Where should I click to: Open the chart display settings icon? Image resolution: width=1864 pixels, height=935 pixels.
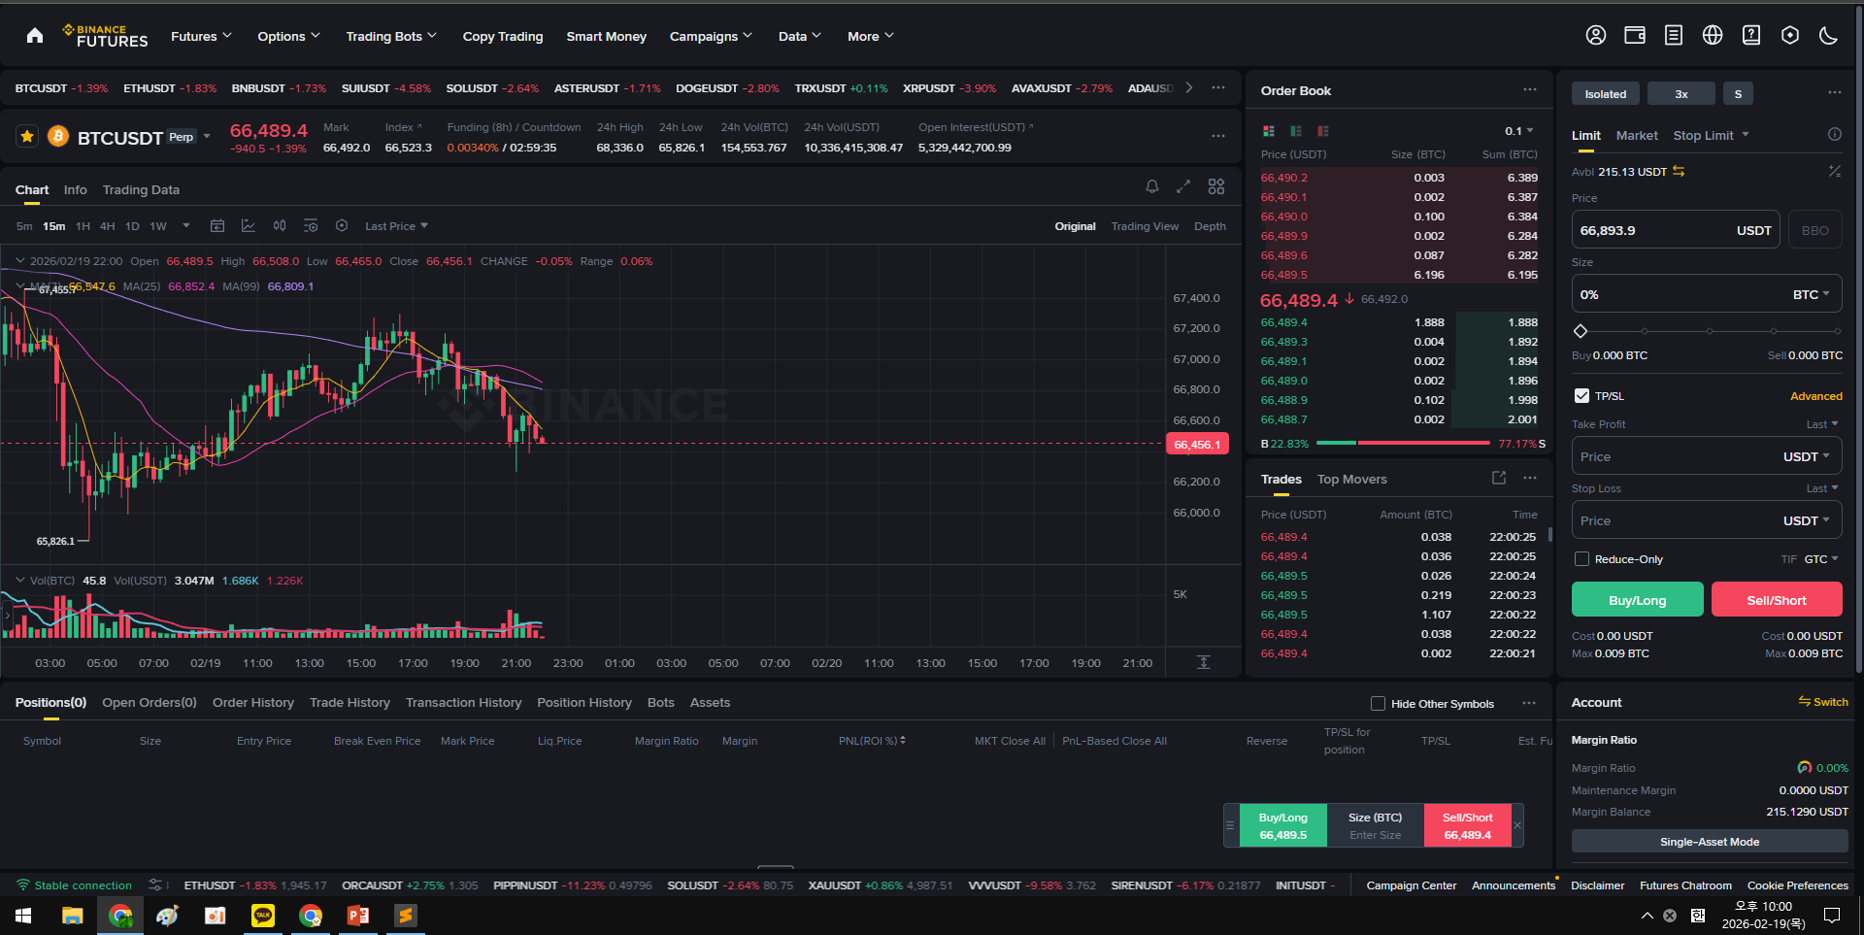(x=310, y=226)
